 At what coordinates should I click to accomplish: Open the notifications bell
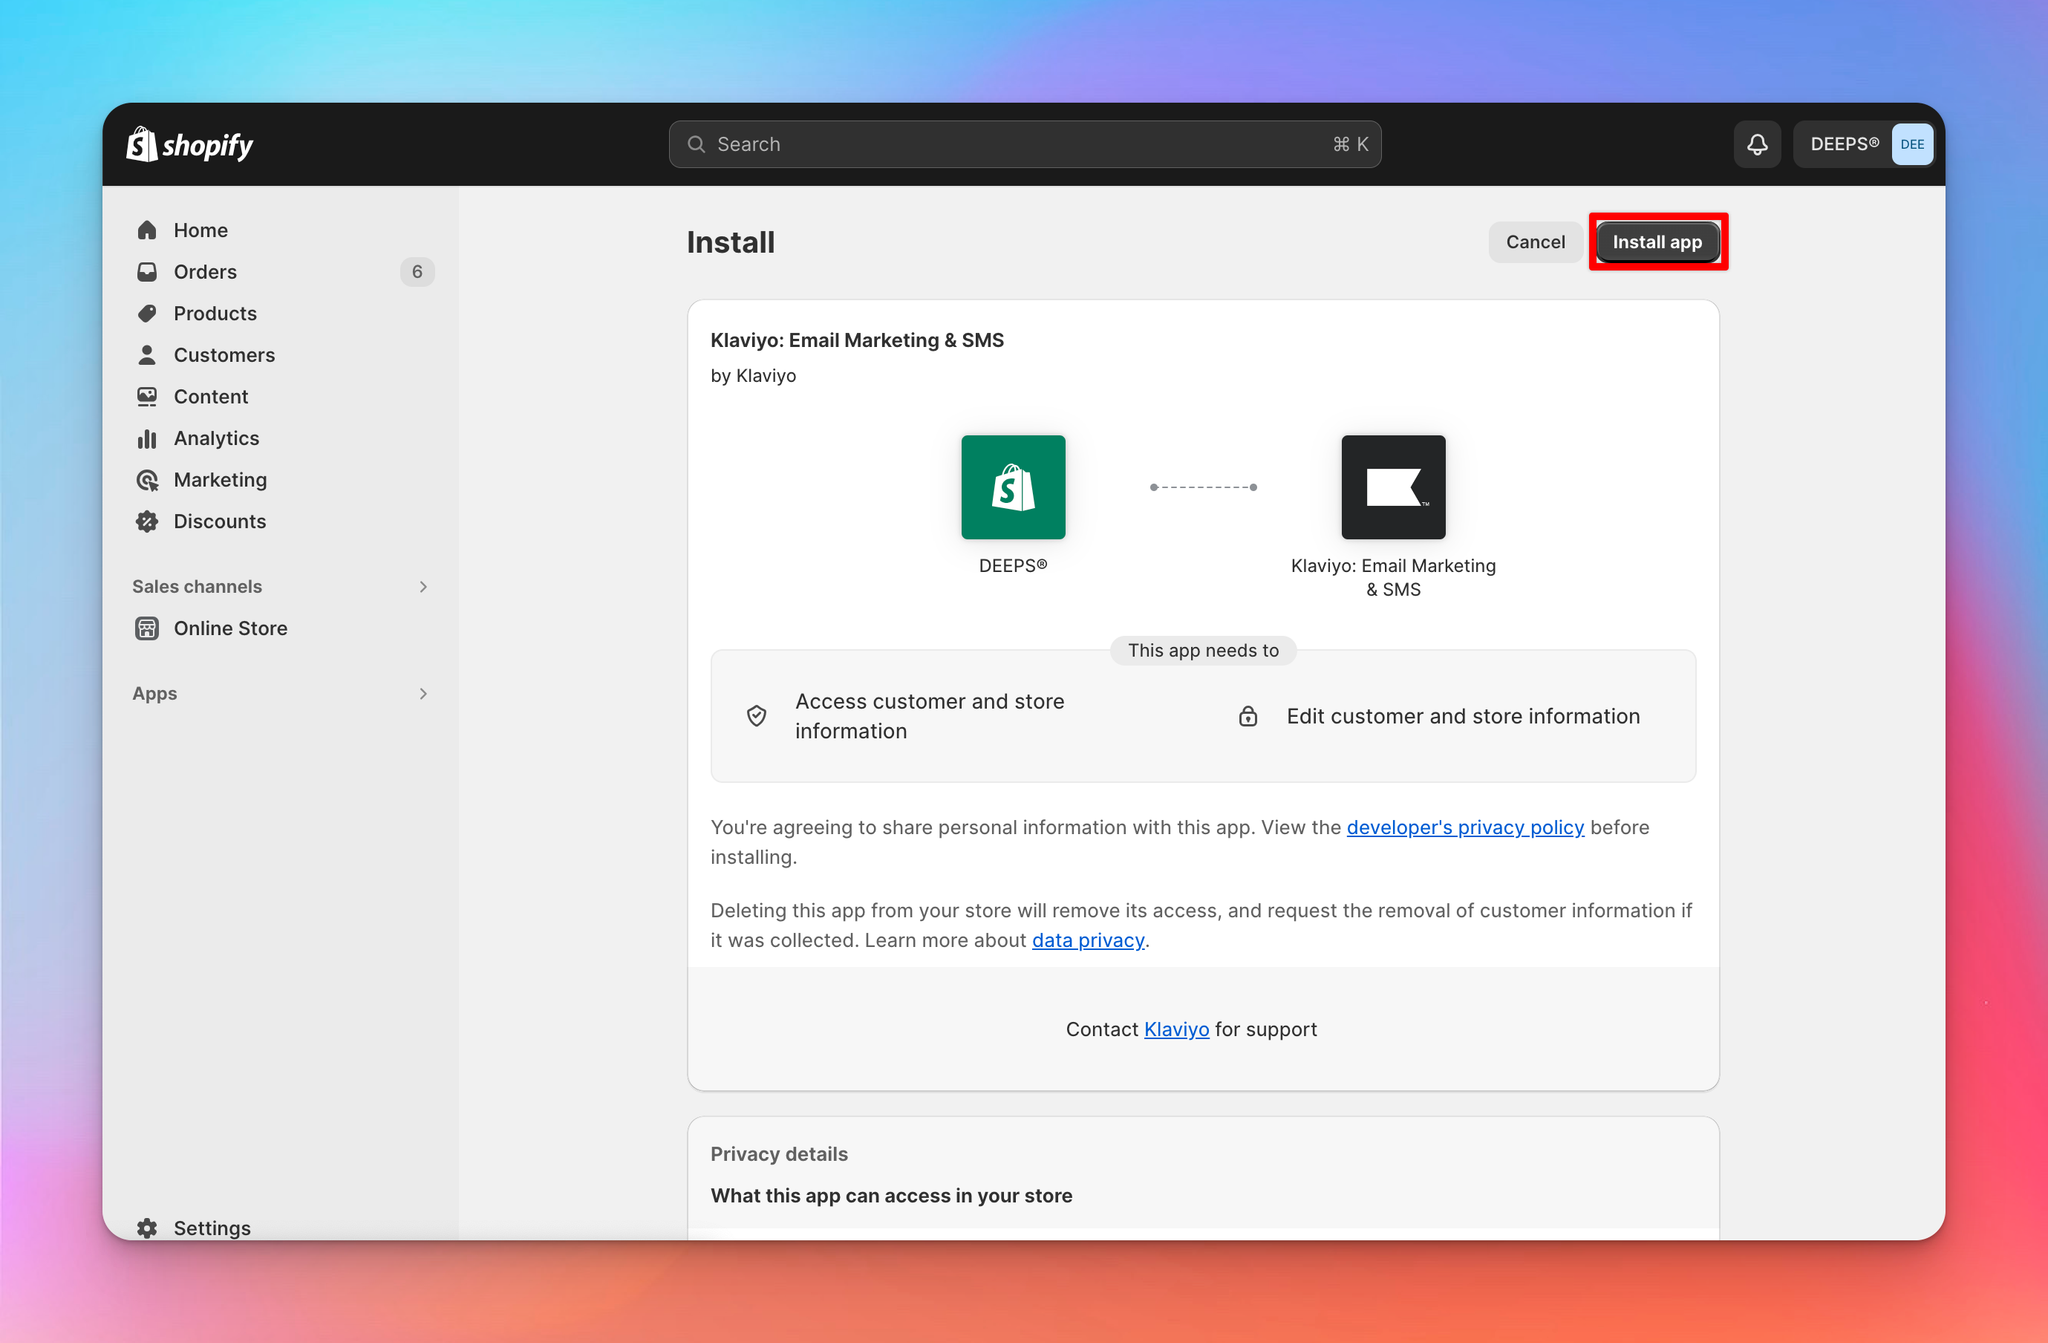[1757, 145]
